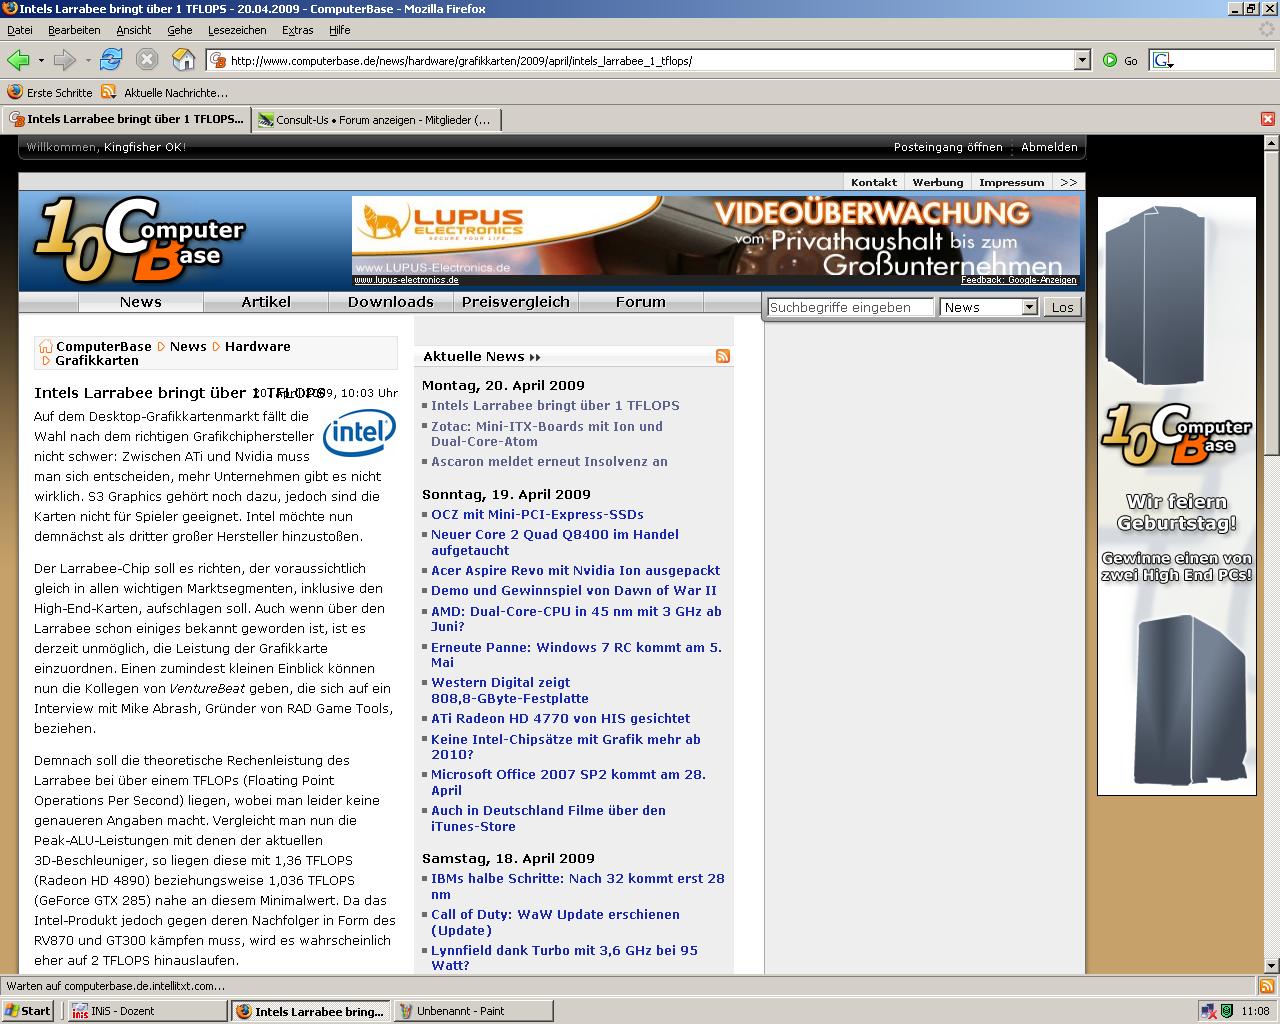Click the Erste Schritte bookmark
The image size is (1280, 1024).
(x=50, y=92)
